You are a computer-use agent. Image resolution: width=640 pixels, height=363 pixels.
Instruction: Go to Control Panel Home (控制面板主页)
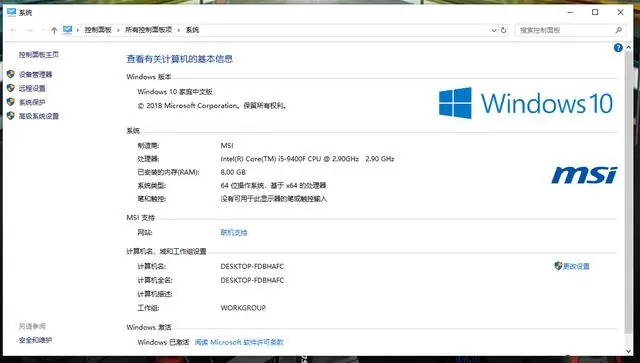coord(39,54)
